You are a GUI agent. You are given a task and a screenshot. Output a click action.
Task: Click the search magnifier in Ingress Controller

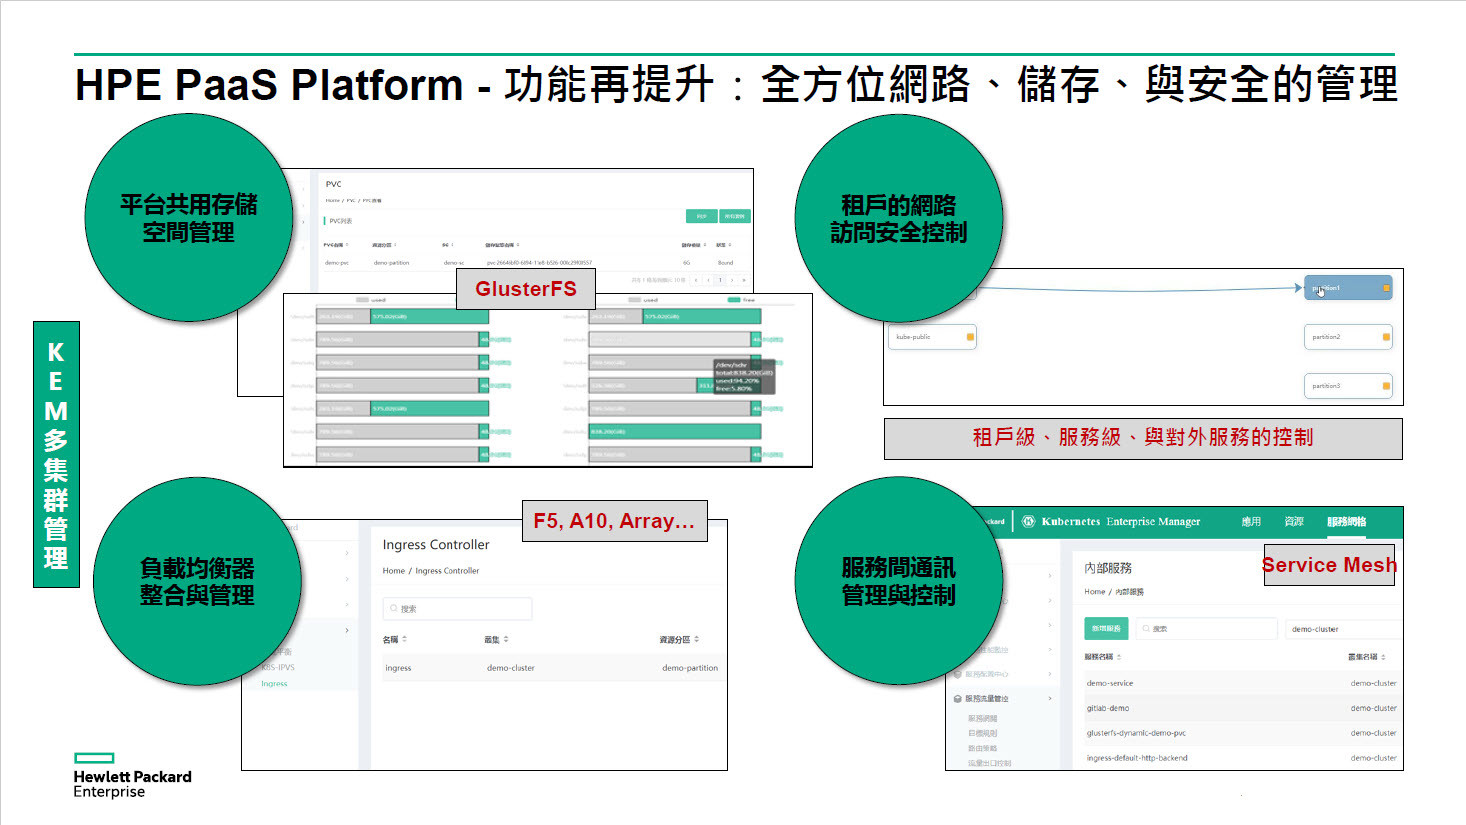point(393,608)
